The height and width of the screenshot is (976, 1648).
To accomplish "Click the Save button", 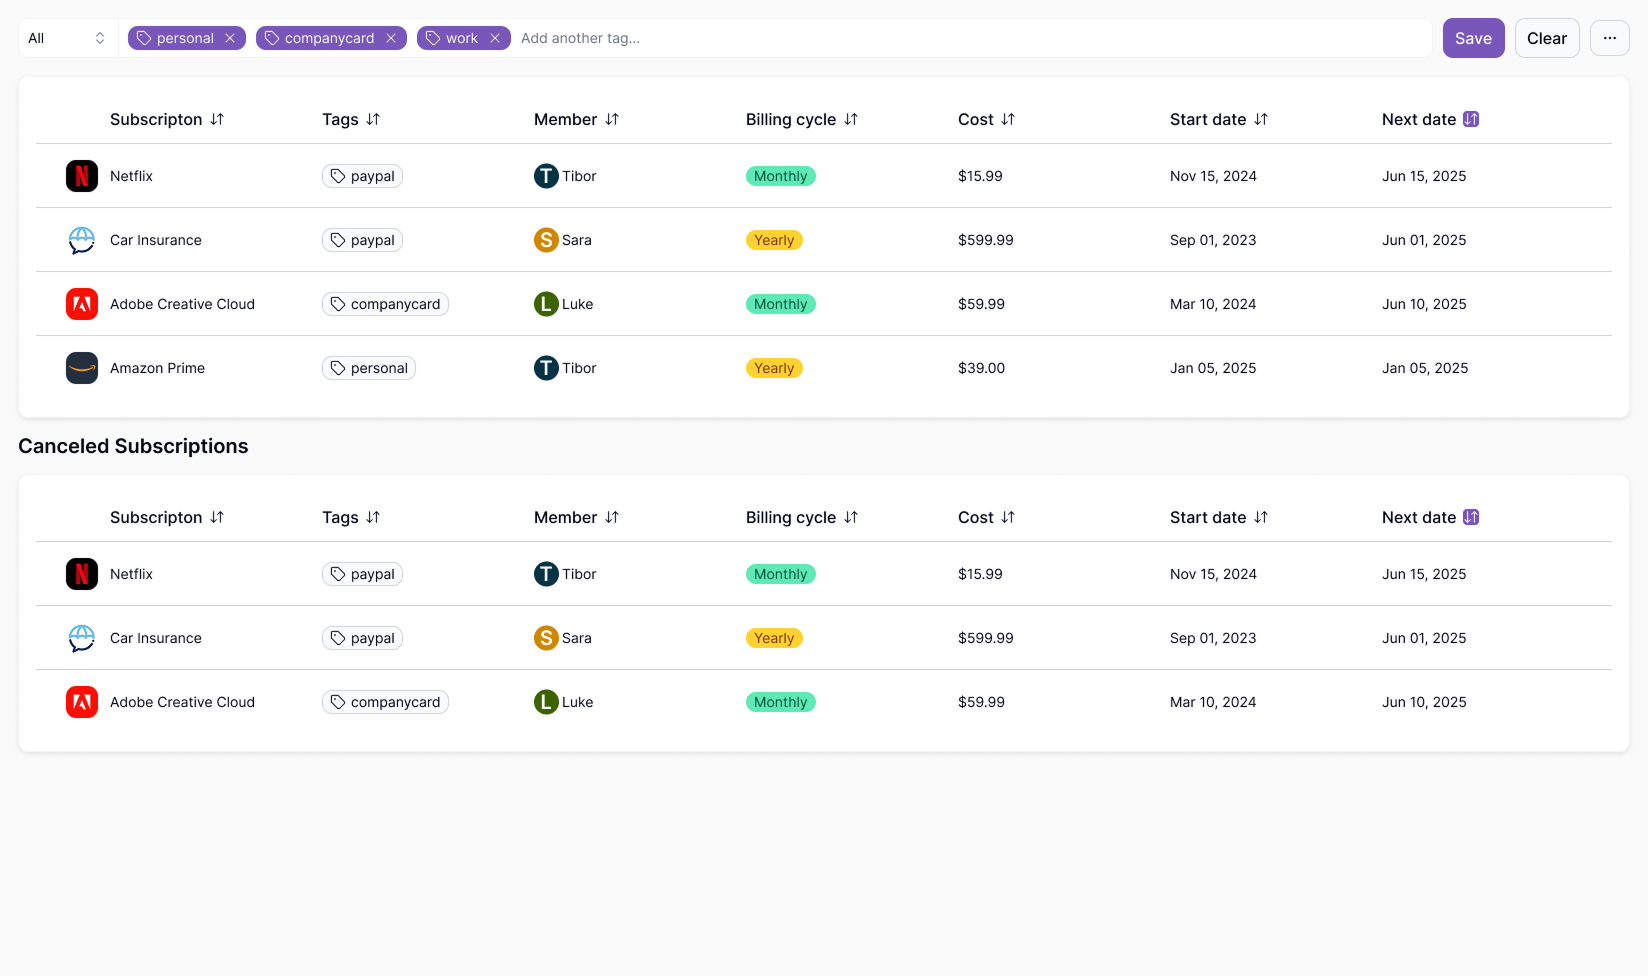I will coord(1473,38).
